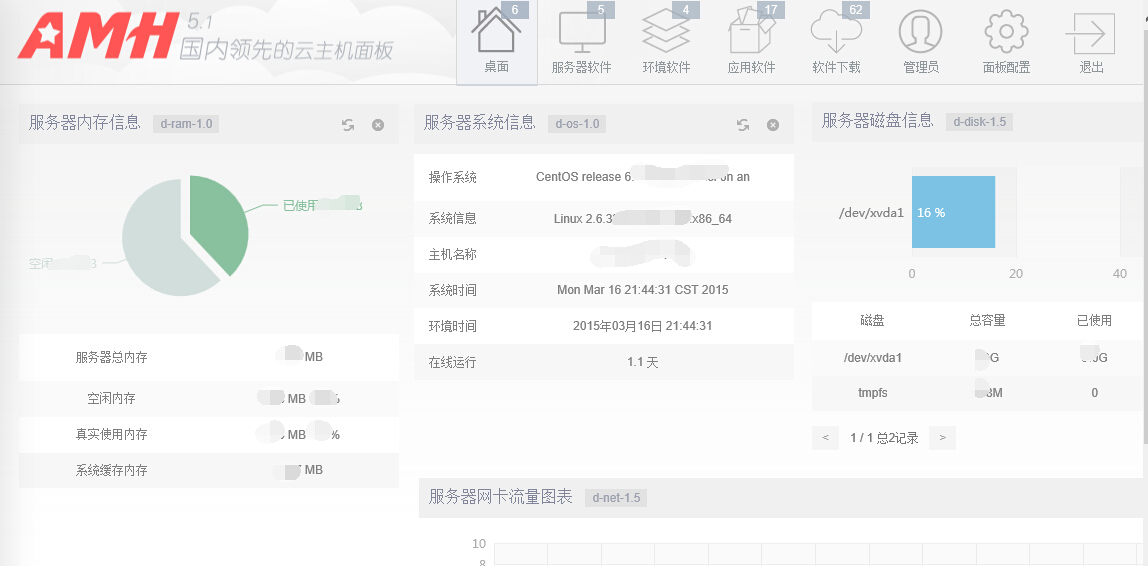
Task: Close the 服务器系统信息 panel
Action: coord(773,125)
